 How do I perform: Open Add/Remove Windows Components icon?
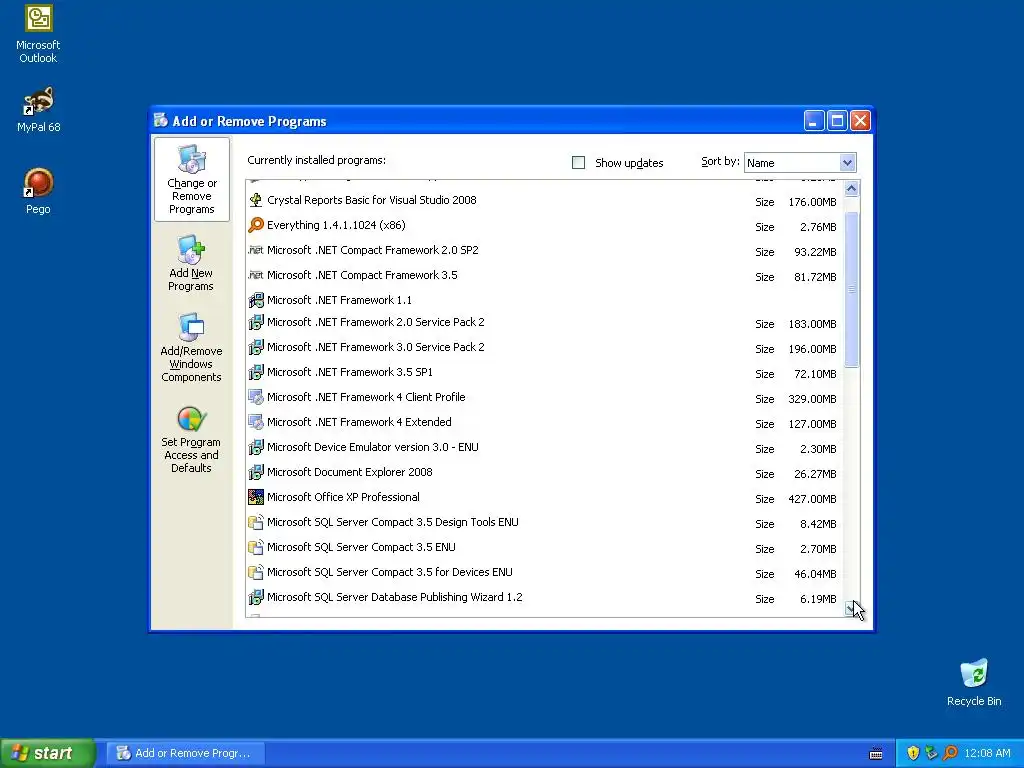click(x=191, y=347)
